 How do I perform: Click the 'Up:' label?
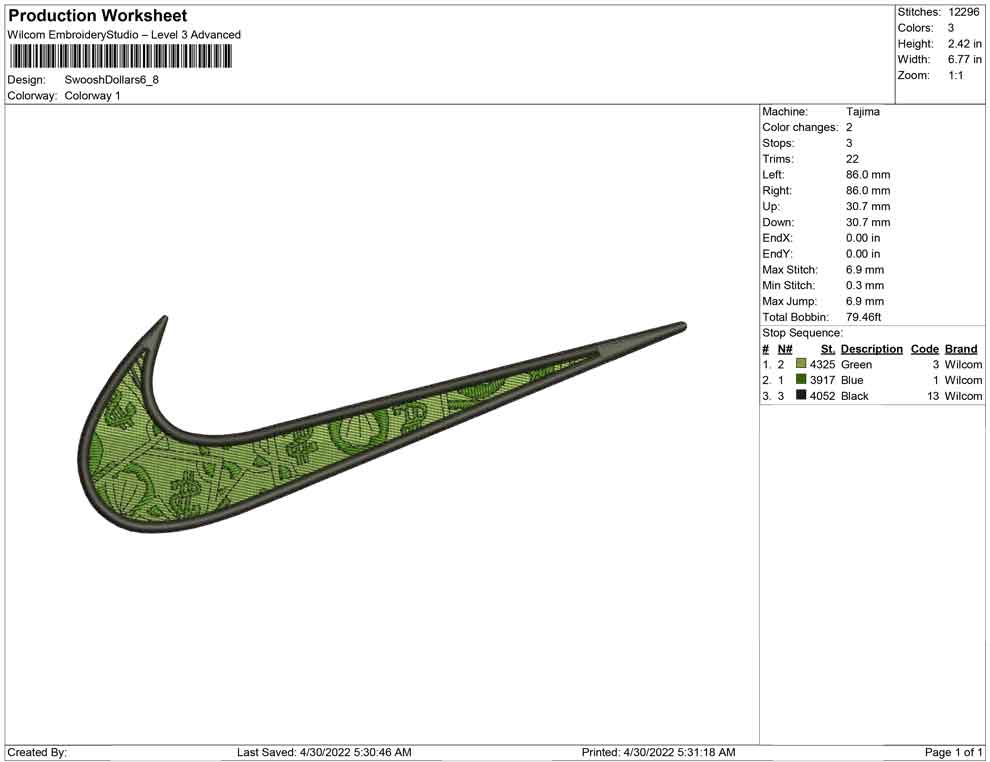click(771, 206)
